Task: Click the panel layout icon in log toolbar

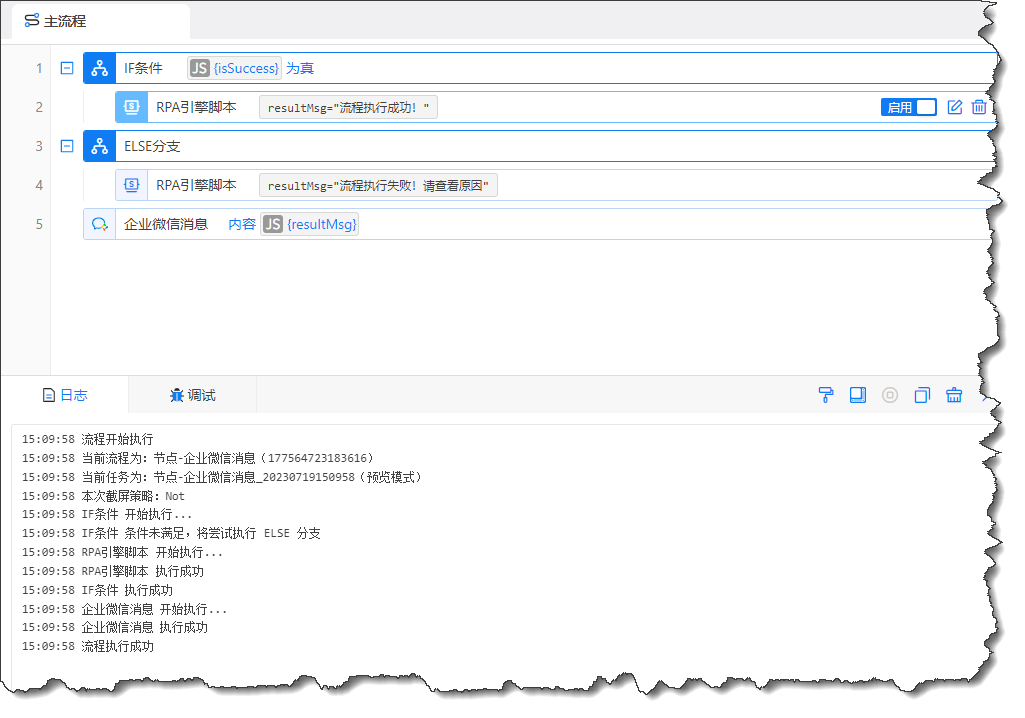Action: click(858, 395)
